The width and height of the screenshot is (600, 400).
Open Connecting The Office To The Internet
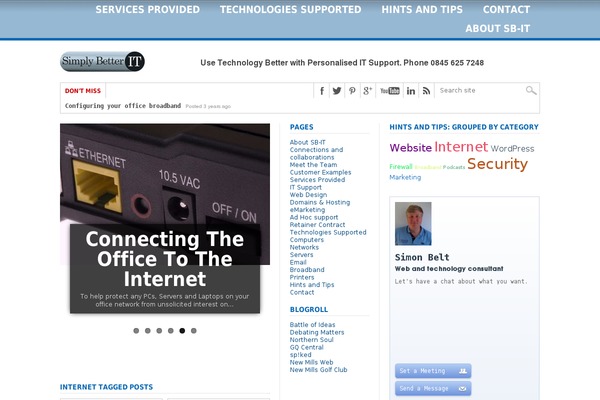coord(165,259)
